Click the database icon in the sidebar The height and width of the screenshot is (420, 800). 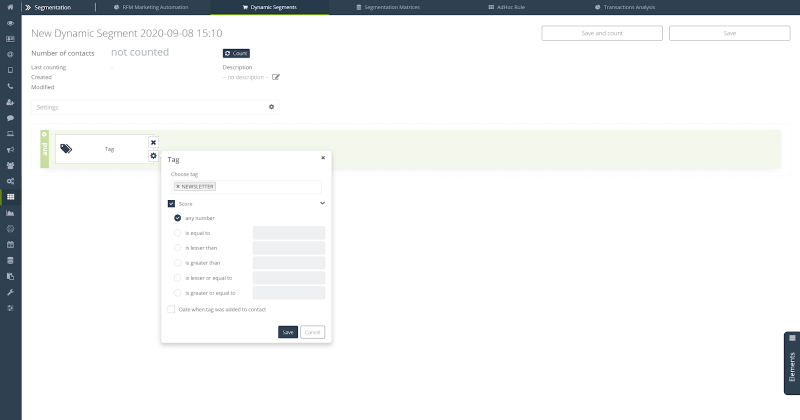pyautogui.click(x=10, y=260)
